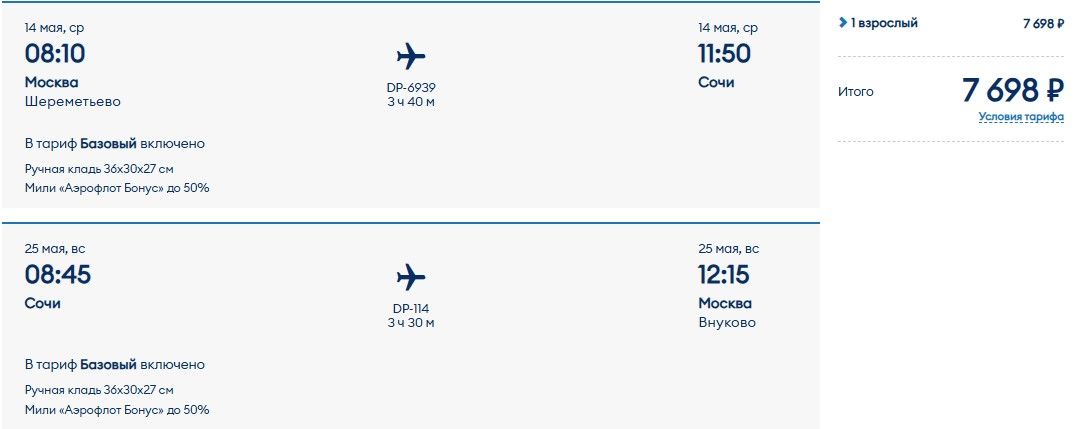Screen dimensions: 1074x429
Task: Click Базовый tariff name in first flight
Action: [x=108, y=144]
